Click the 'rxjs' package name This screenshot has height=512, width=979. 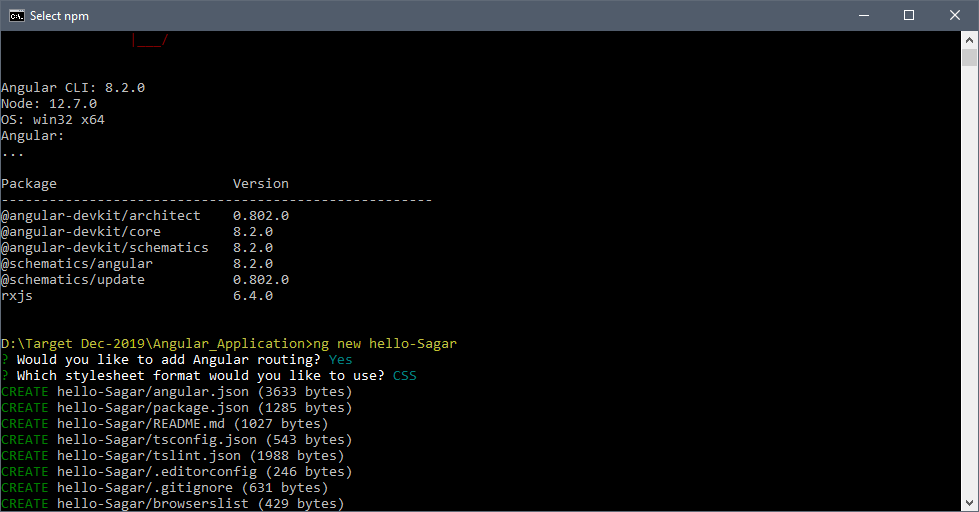[x=17, y=296]
